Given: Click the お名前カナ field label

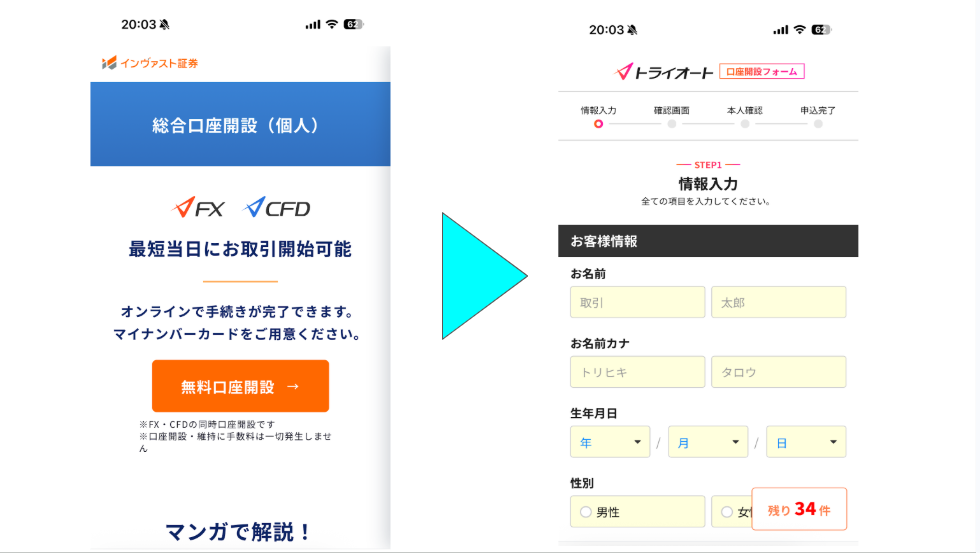Looking at the screenshot, I should pos(600,343).
